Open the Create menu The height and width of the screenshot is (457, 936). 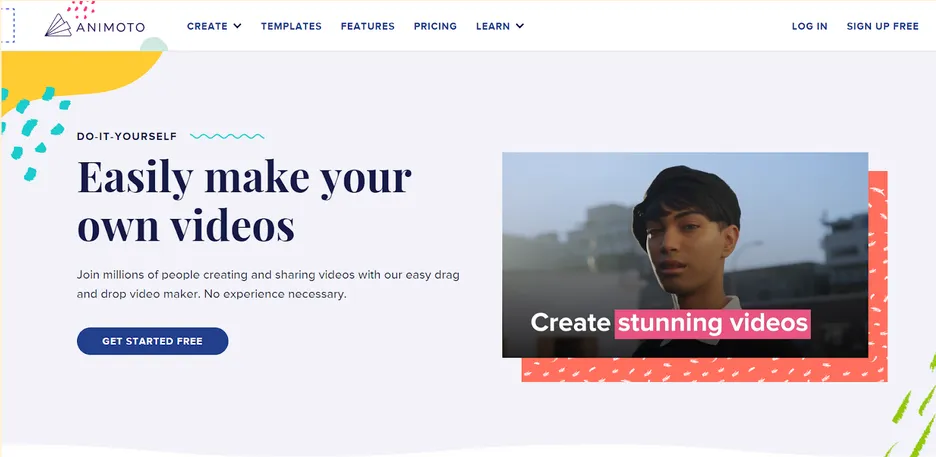[207, 26]
